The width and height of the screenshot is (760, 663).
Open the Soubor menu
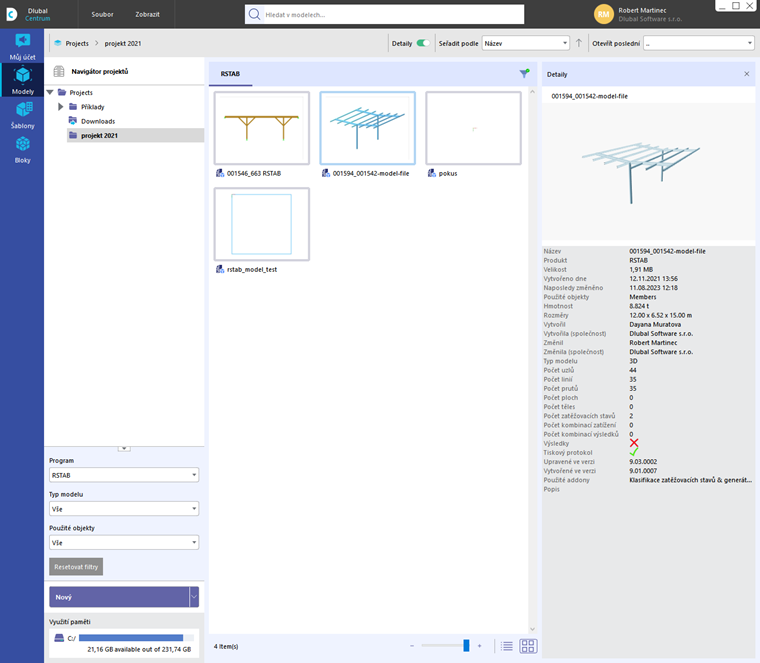(x=102, y=15)
